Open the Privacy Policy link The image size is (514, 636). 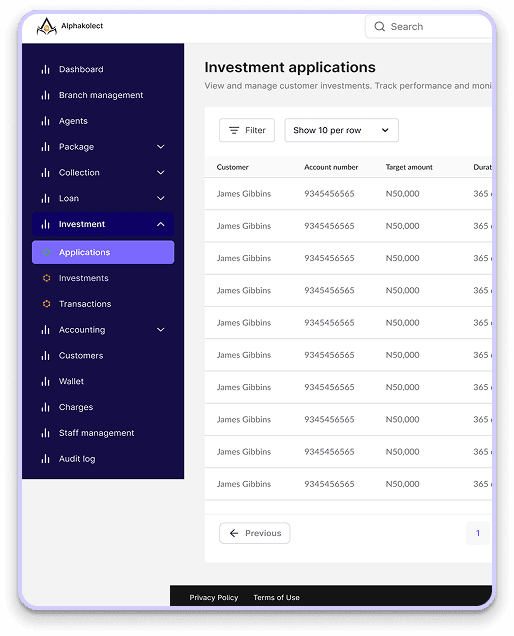[214, 597]
